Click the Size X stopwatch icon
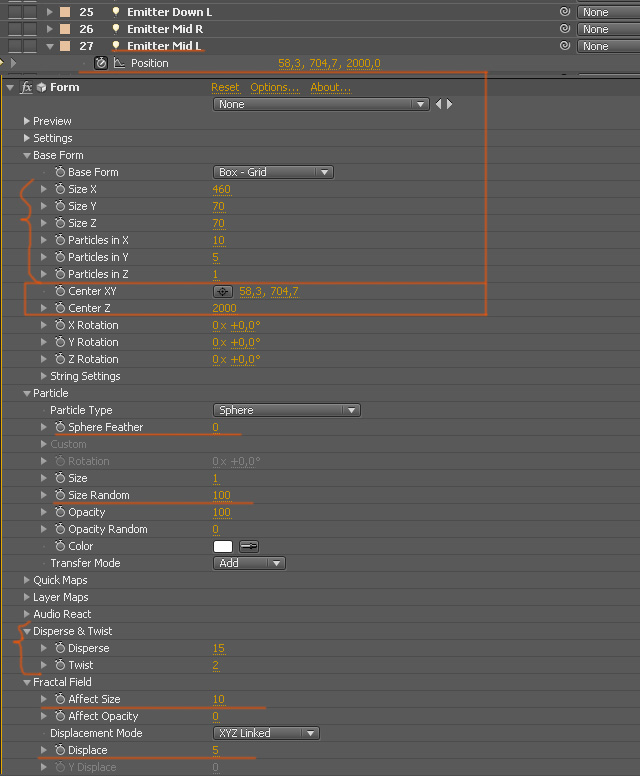This screenshot has height=776, width=640. [60, 189]
